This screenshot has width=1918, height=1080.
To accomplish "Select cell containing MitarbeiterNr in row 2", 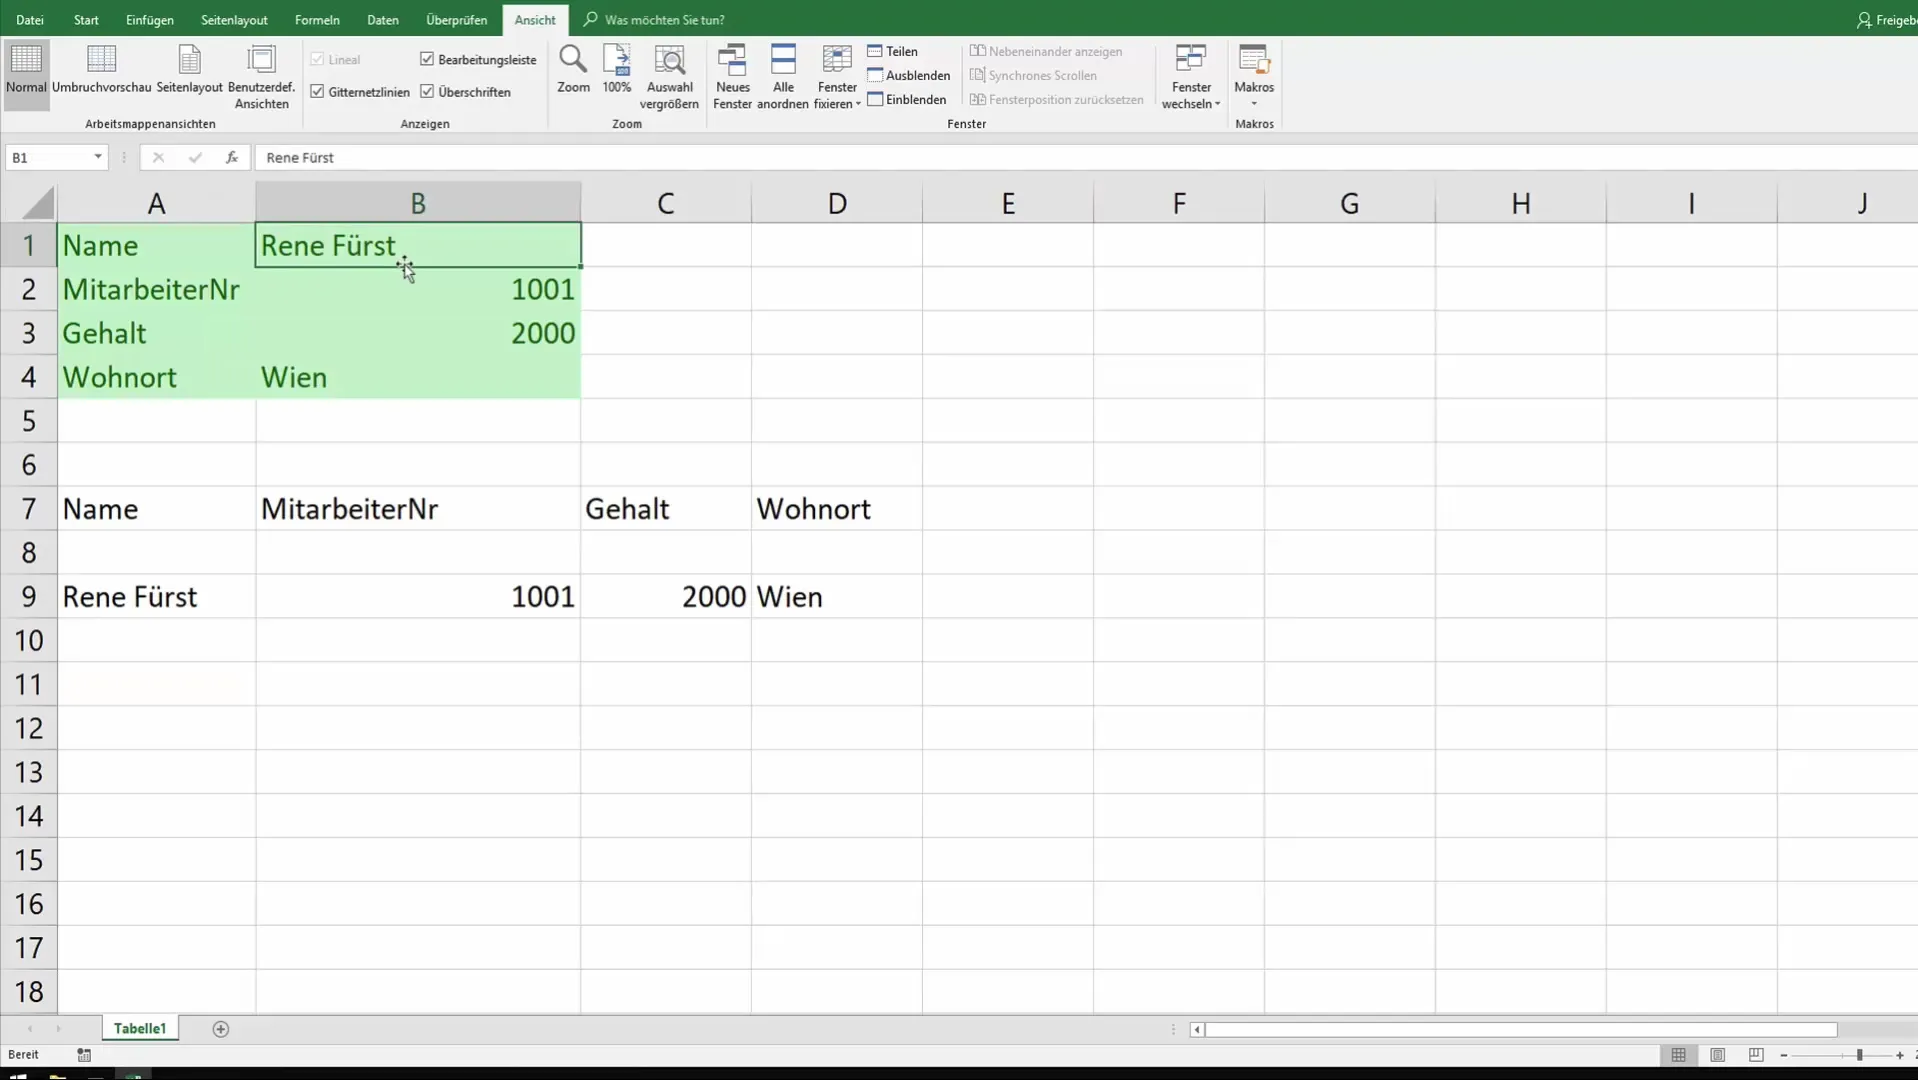I will (157, 289).
